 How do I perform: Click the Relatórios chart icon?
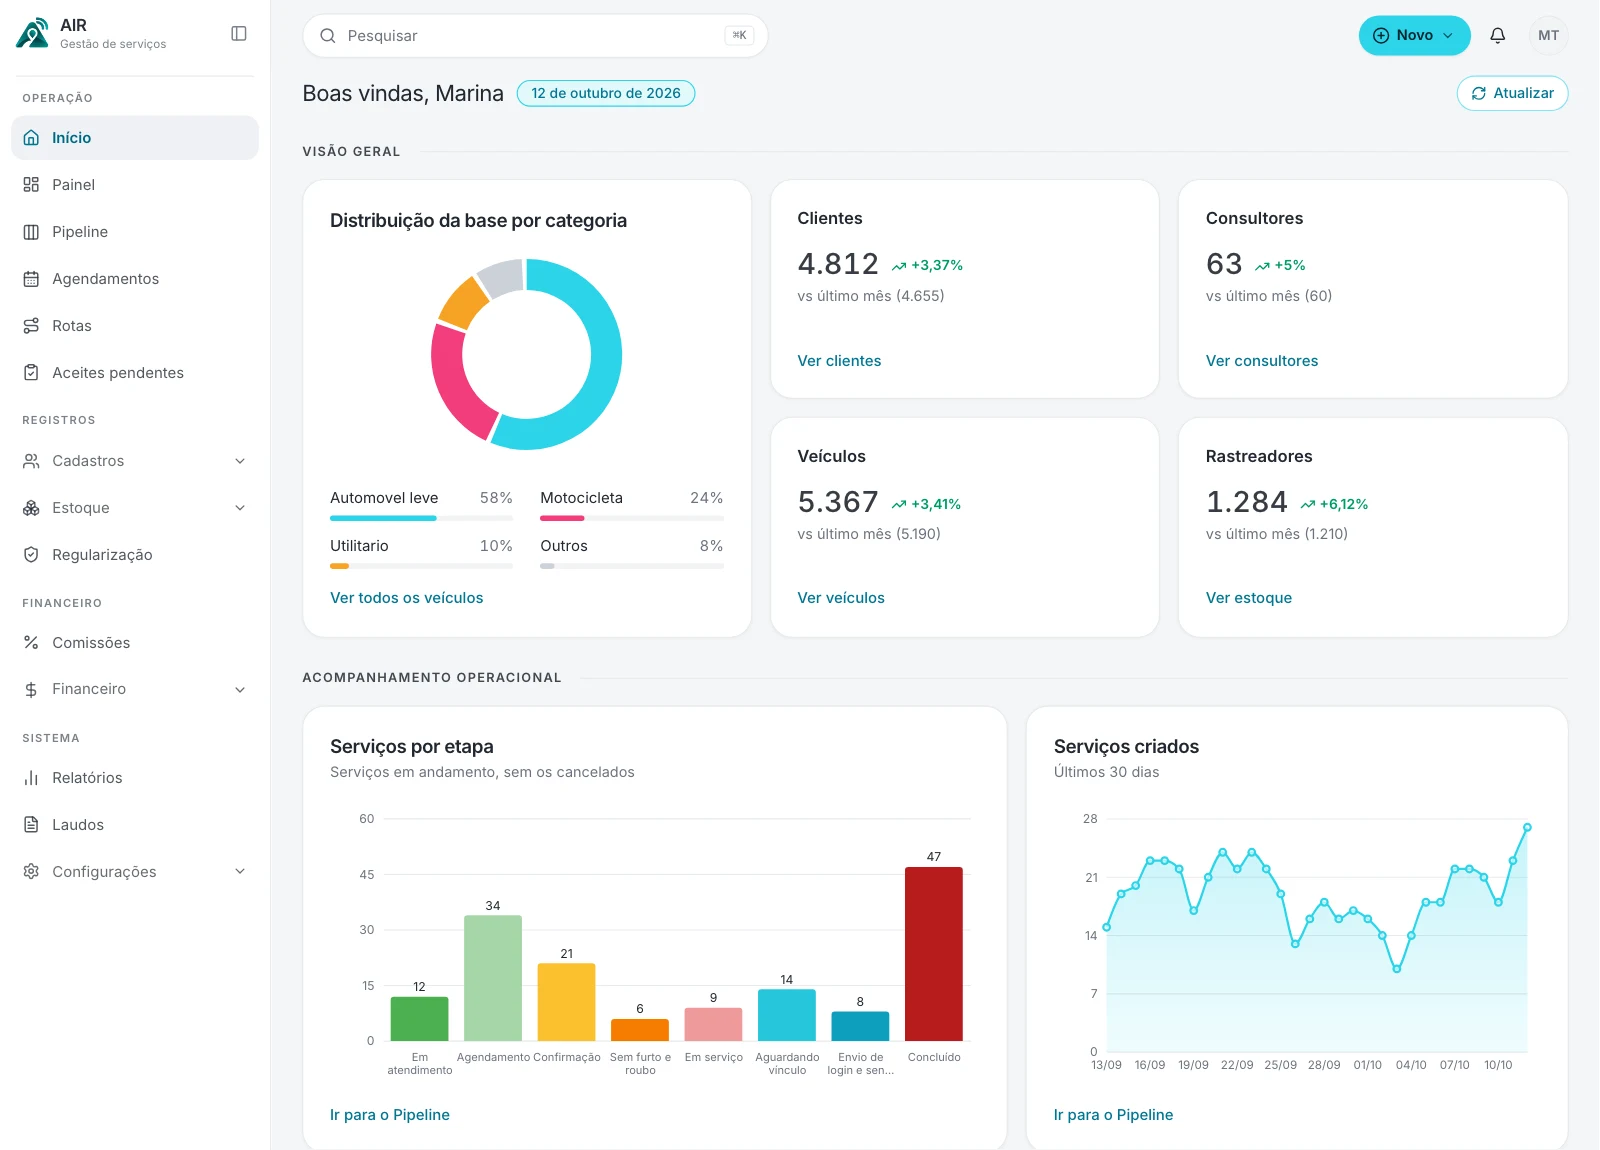tap(31, 778)
